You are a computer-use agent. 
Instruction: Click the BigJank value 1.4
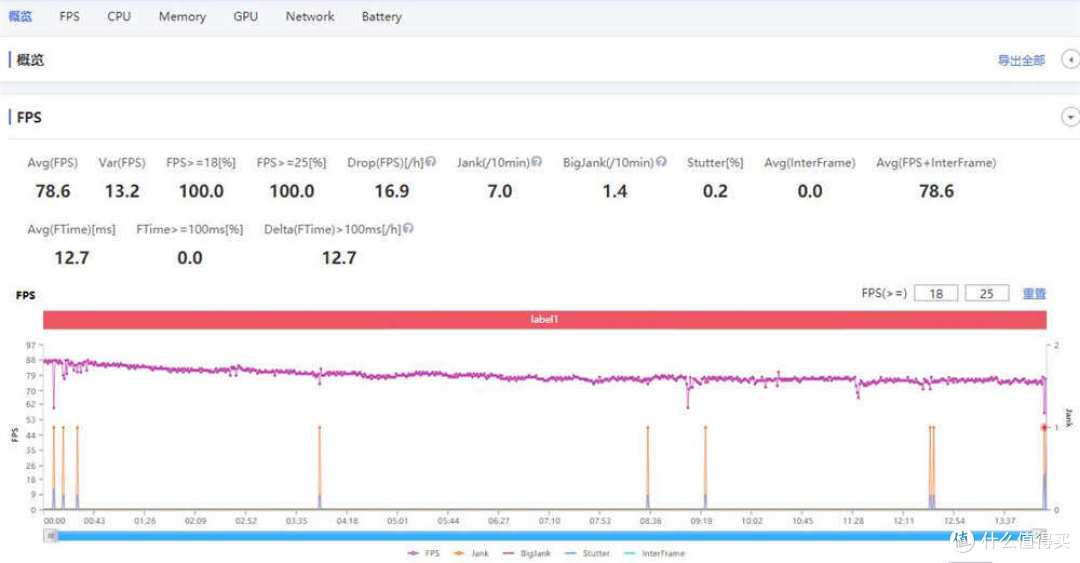pos(614,191)
